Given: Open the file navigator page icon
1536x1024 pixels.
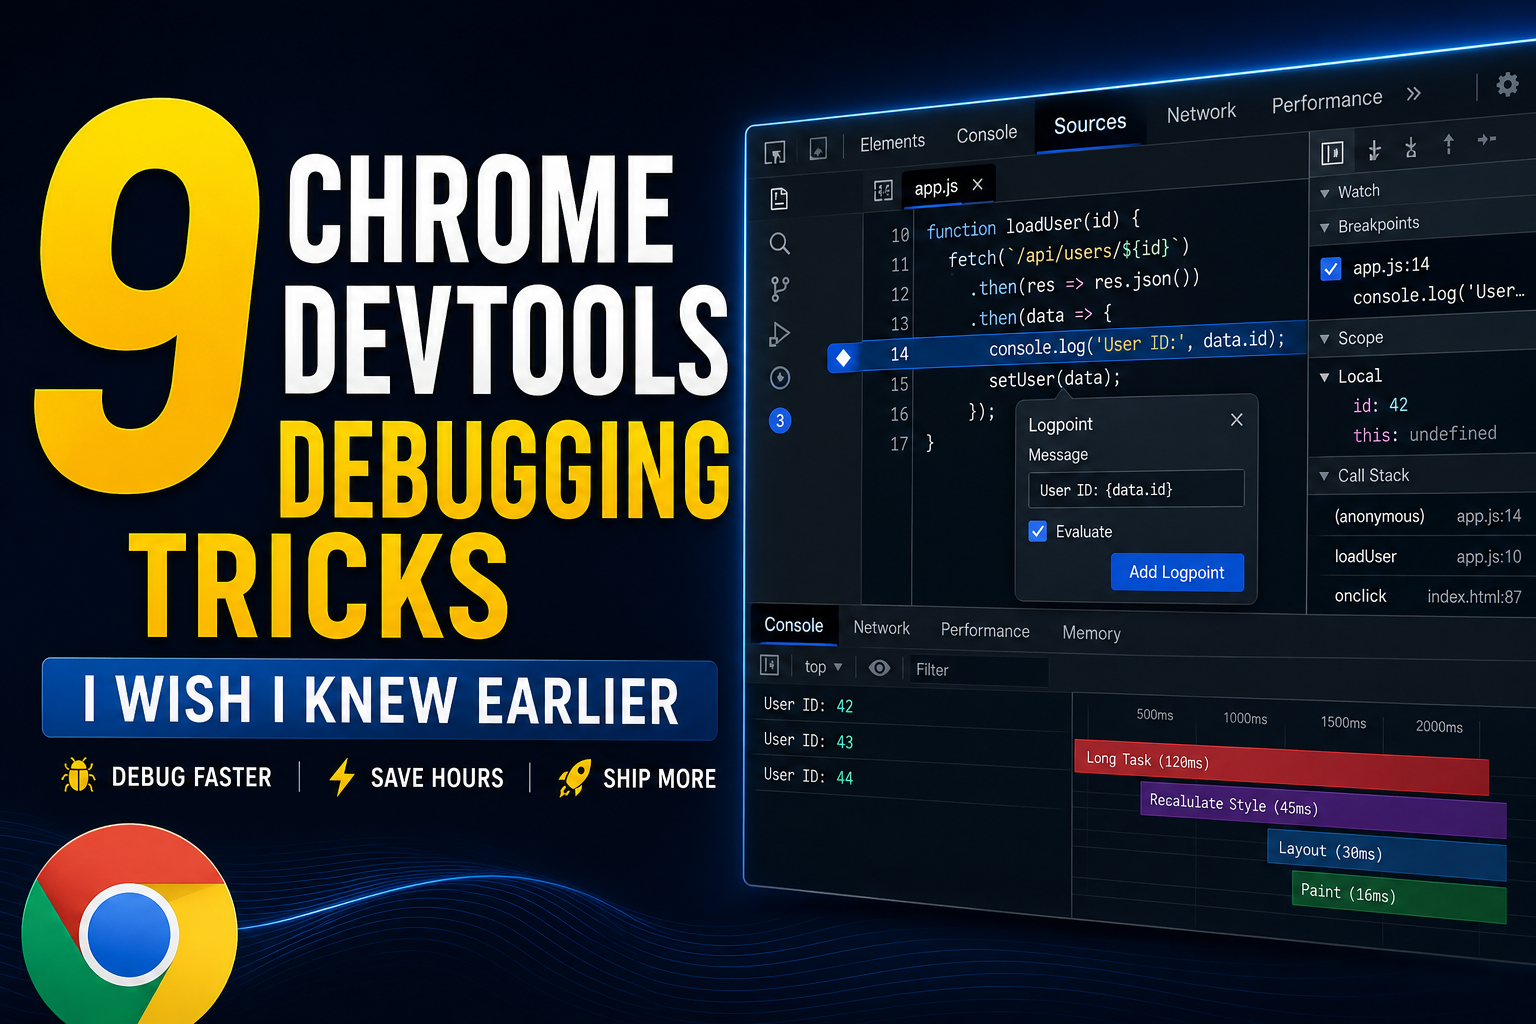Looking at the screenshot, I should coord(780,199).
